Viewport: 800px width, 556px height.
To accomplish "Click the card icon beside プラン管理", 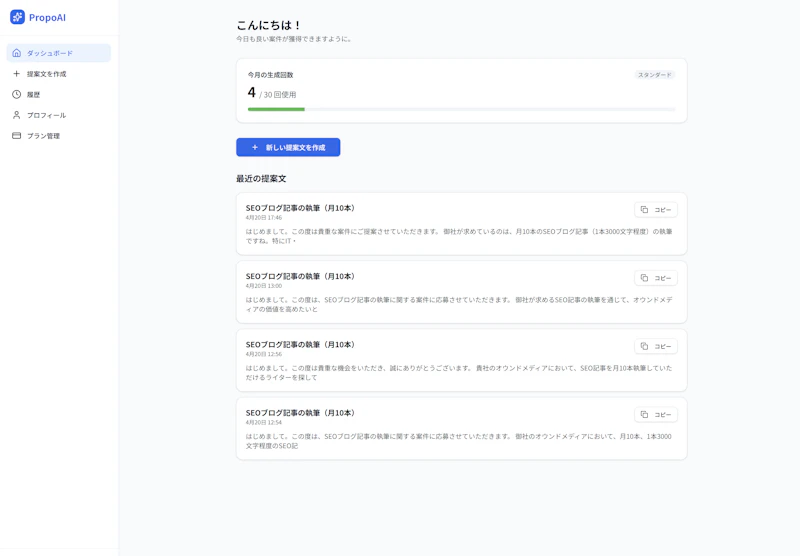I will point(16,136).
